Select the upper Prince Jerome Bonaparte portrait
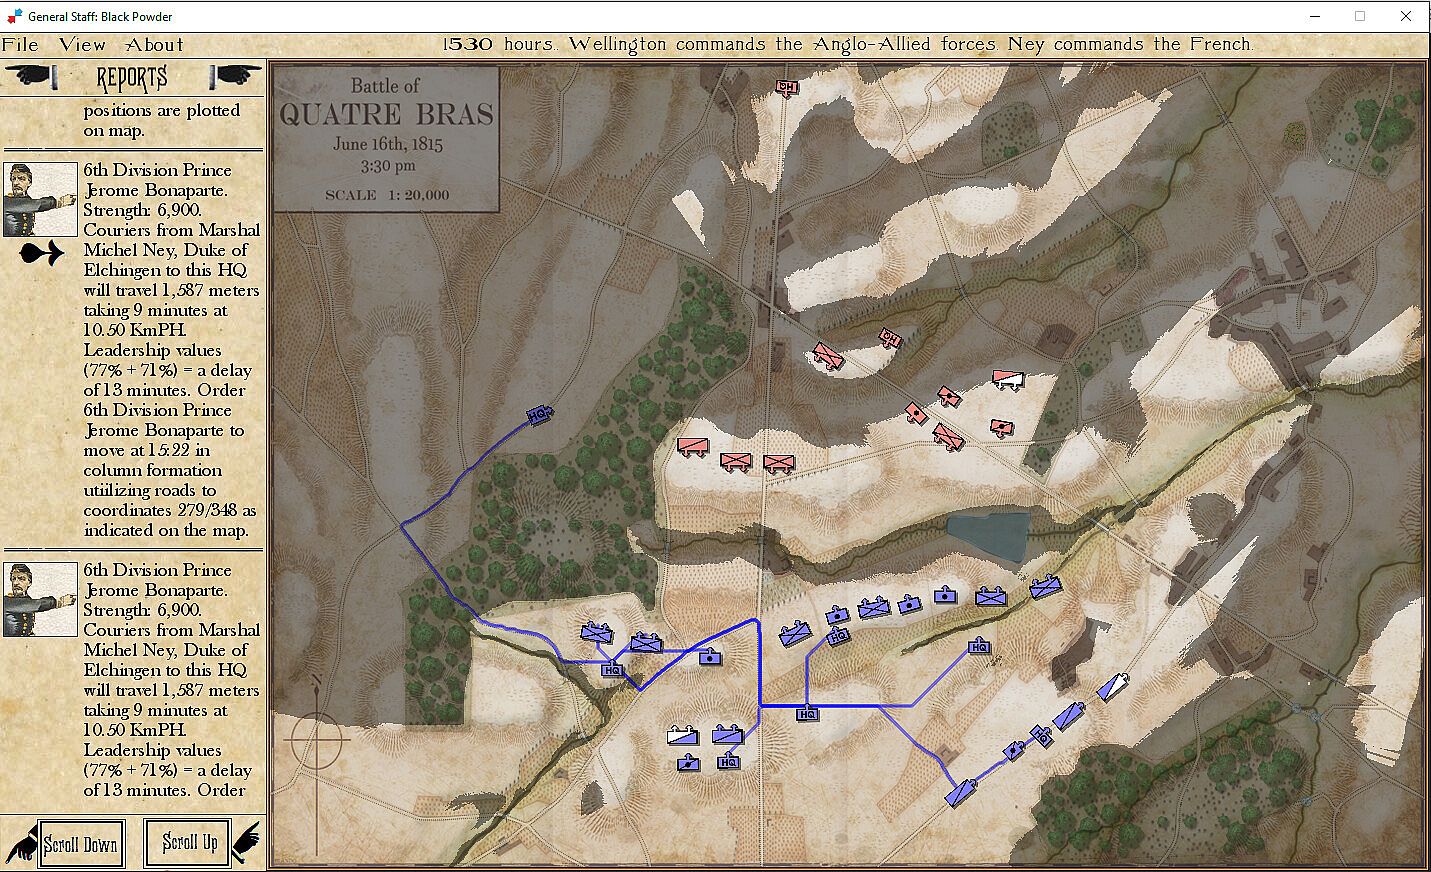The image size is (1431, 872). coord(40,200)
